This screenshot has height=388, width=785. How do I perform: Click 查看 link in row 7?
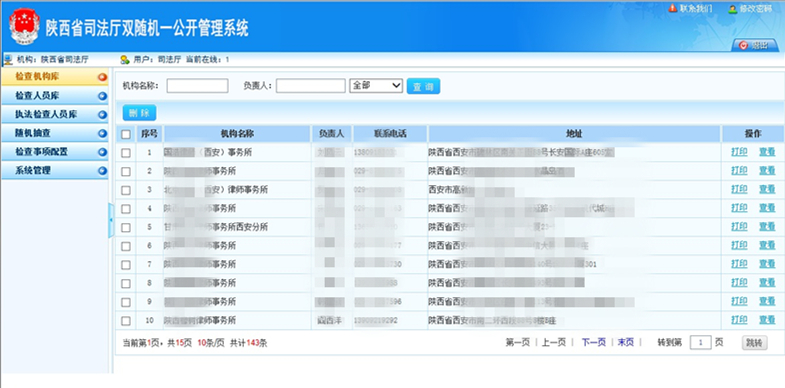tap(767, 264)
